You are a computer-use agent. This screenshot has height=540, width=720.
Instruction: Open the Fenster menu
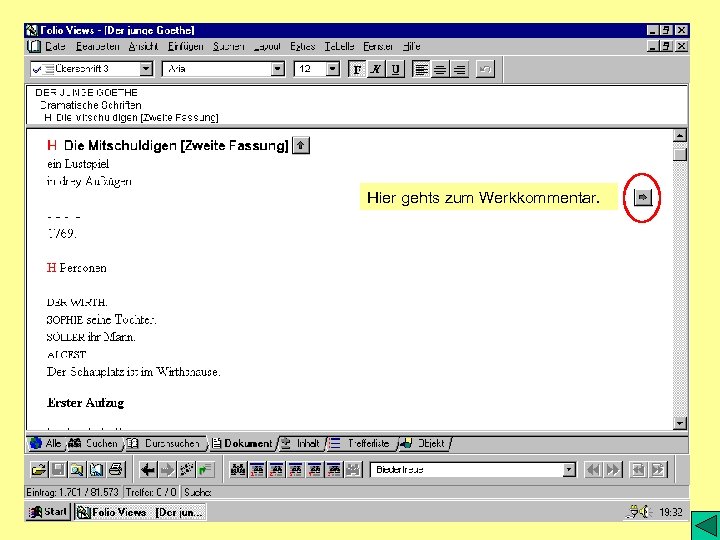(378, 46)
